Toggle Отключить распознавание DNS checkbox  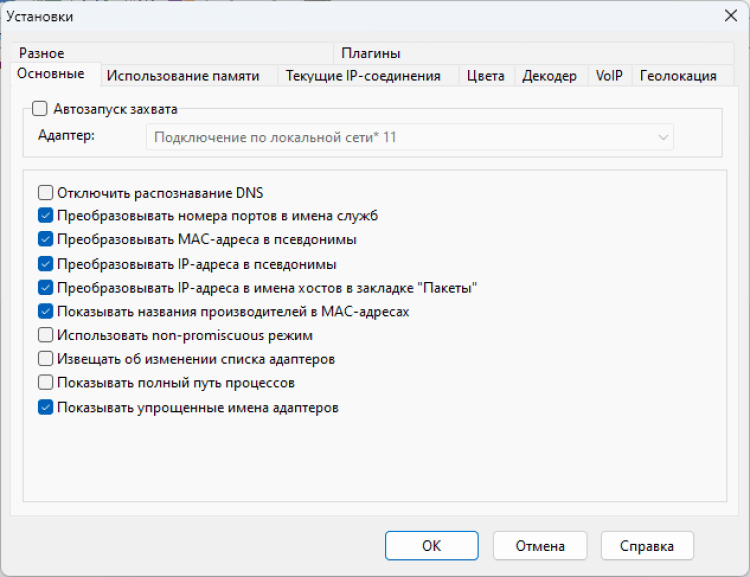(x=45, y=193)
